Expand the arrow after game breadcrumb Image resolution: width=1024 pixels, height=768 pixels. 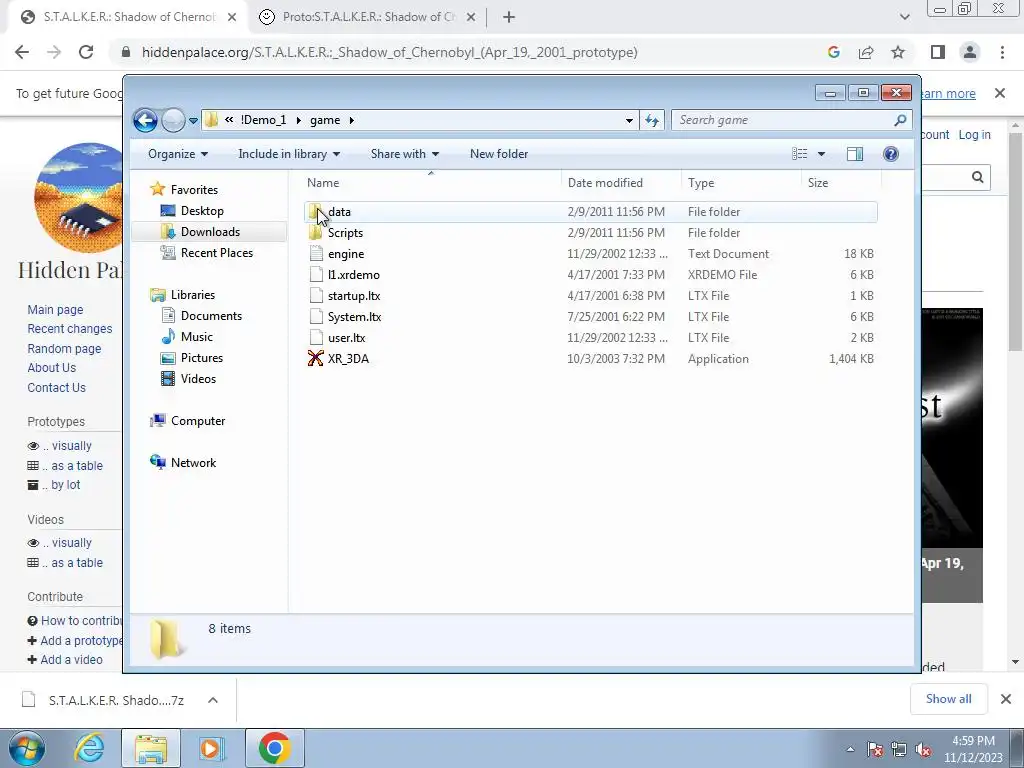click(x=351, y=120)
